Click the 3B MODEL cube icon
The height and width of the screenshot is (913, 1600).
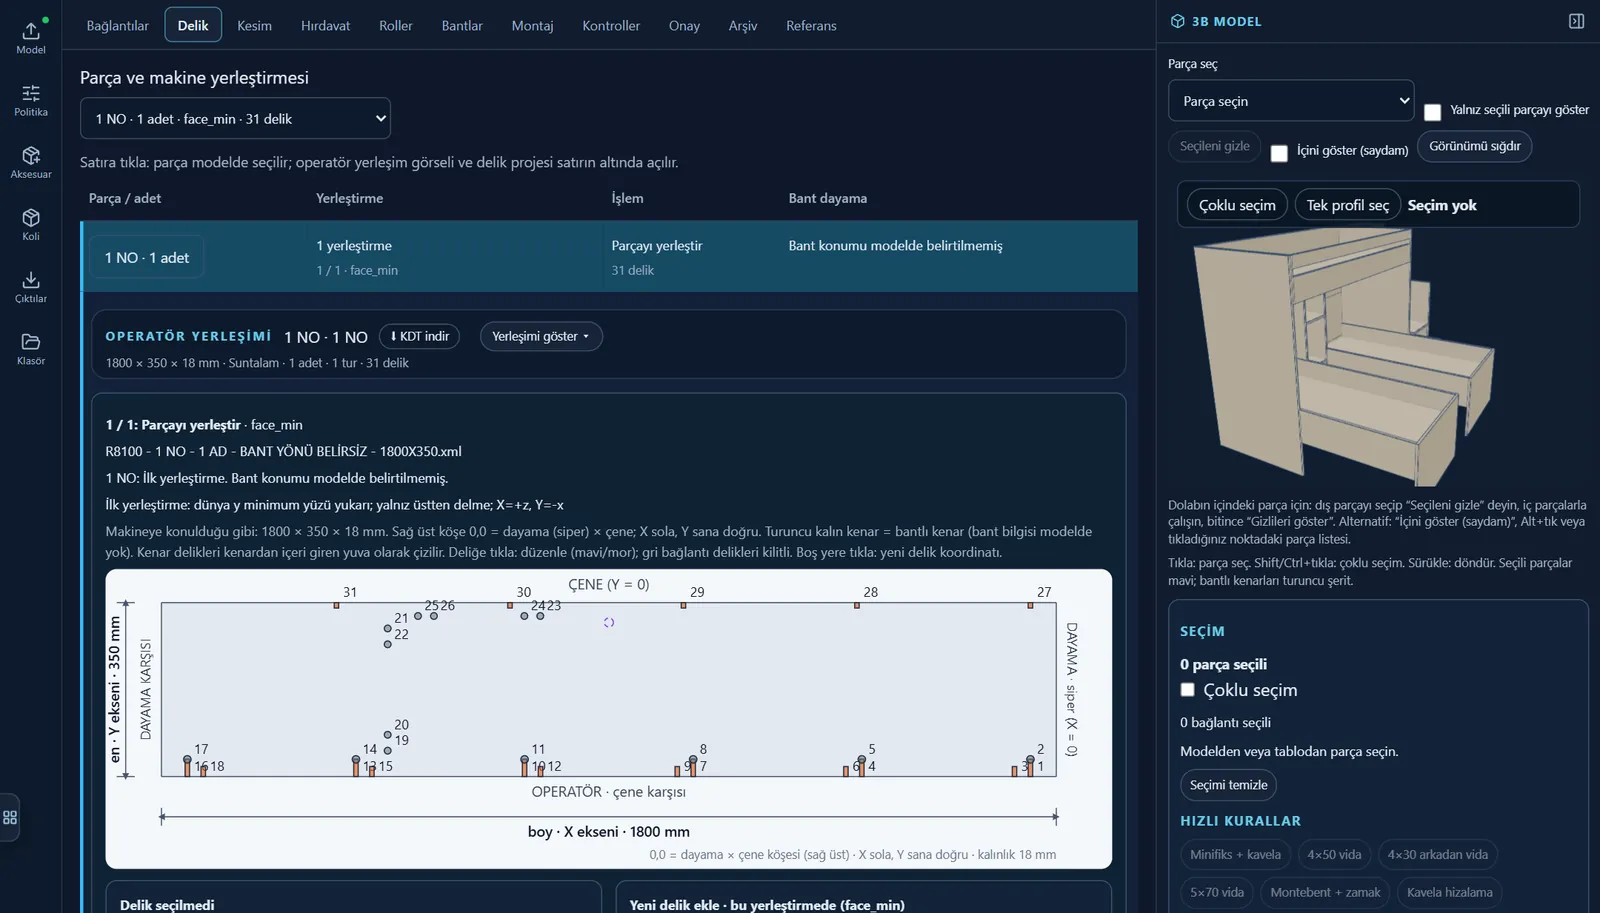1177,21
